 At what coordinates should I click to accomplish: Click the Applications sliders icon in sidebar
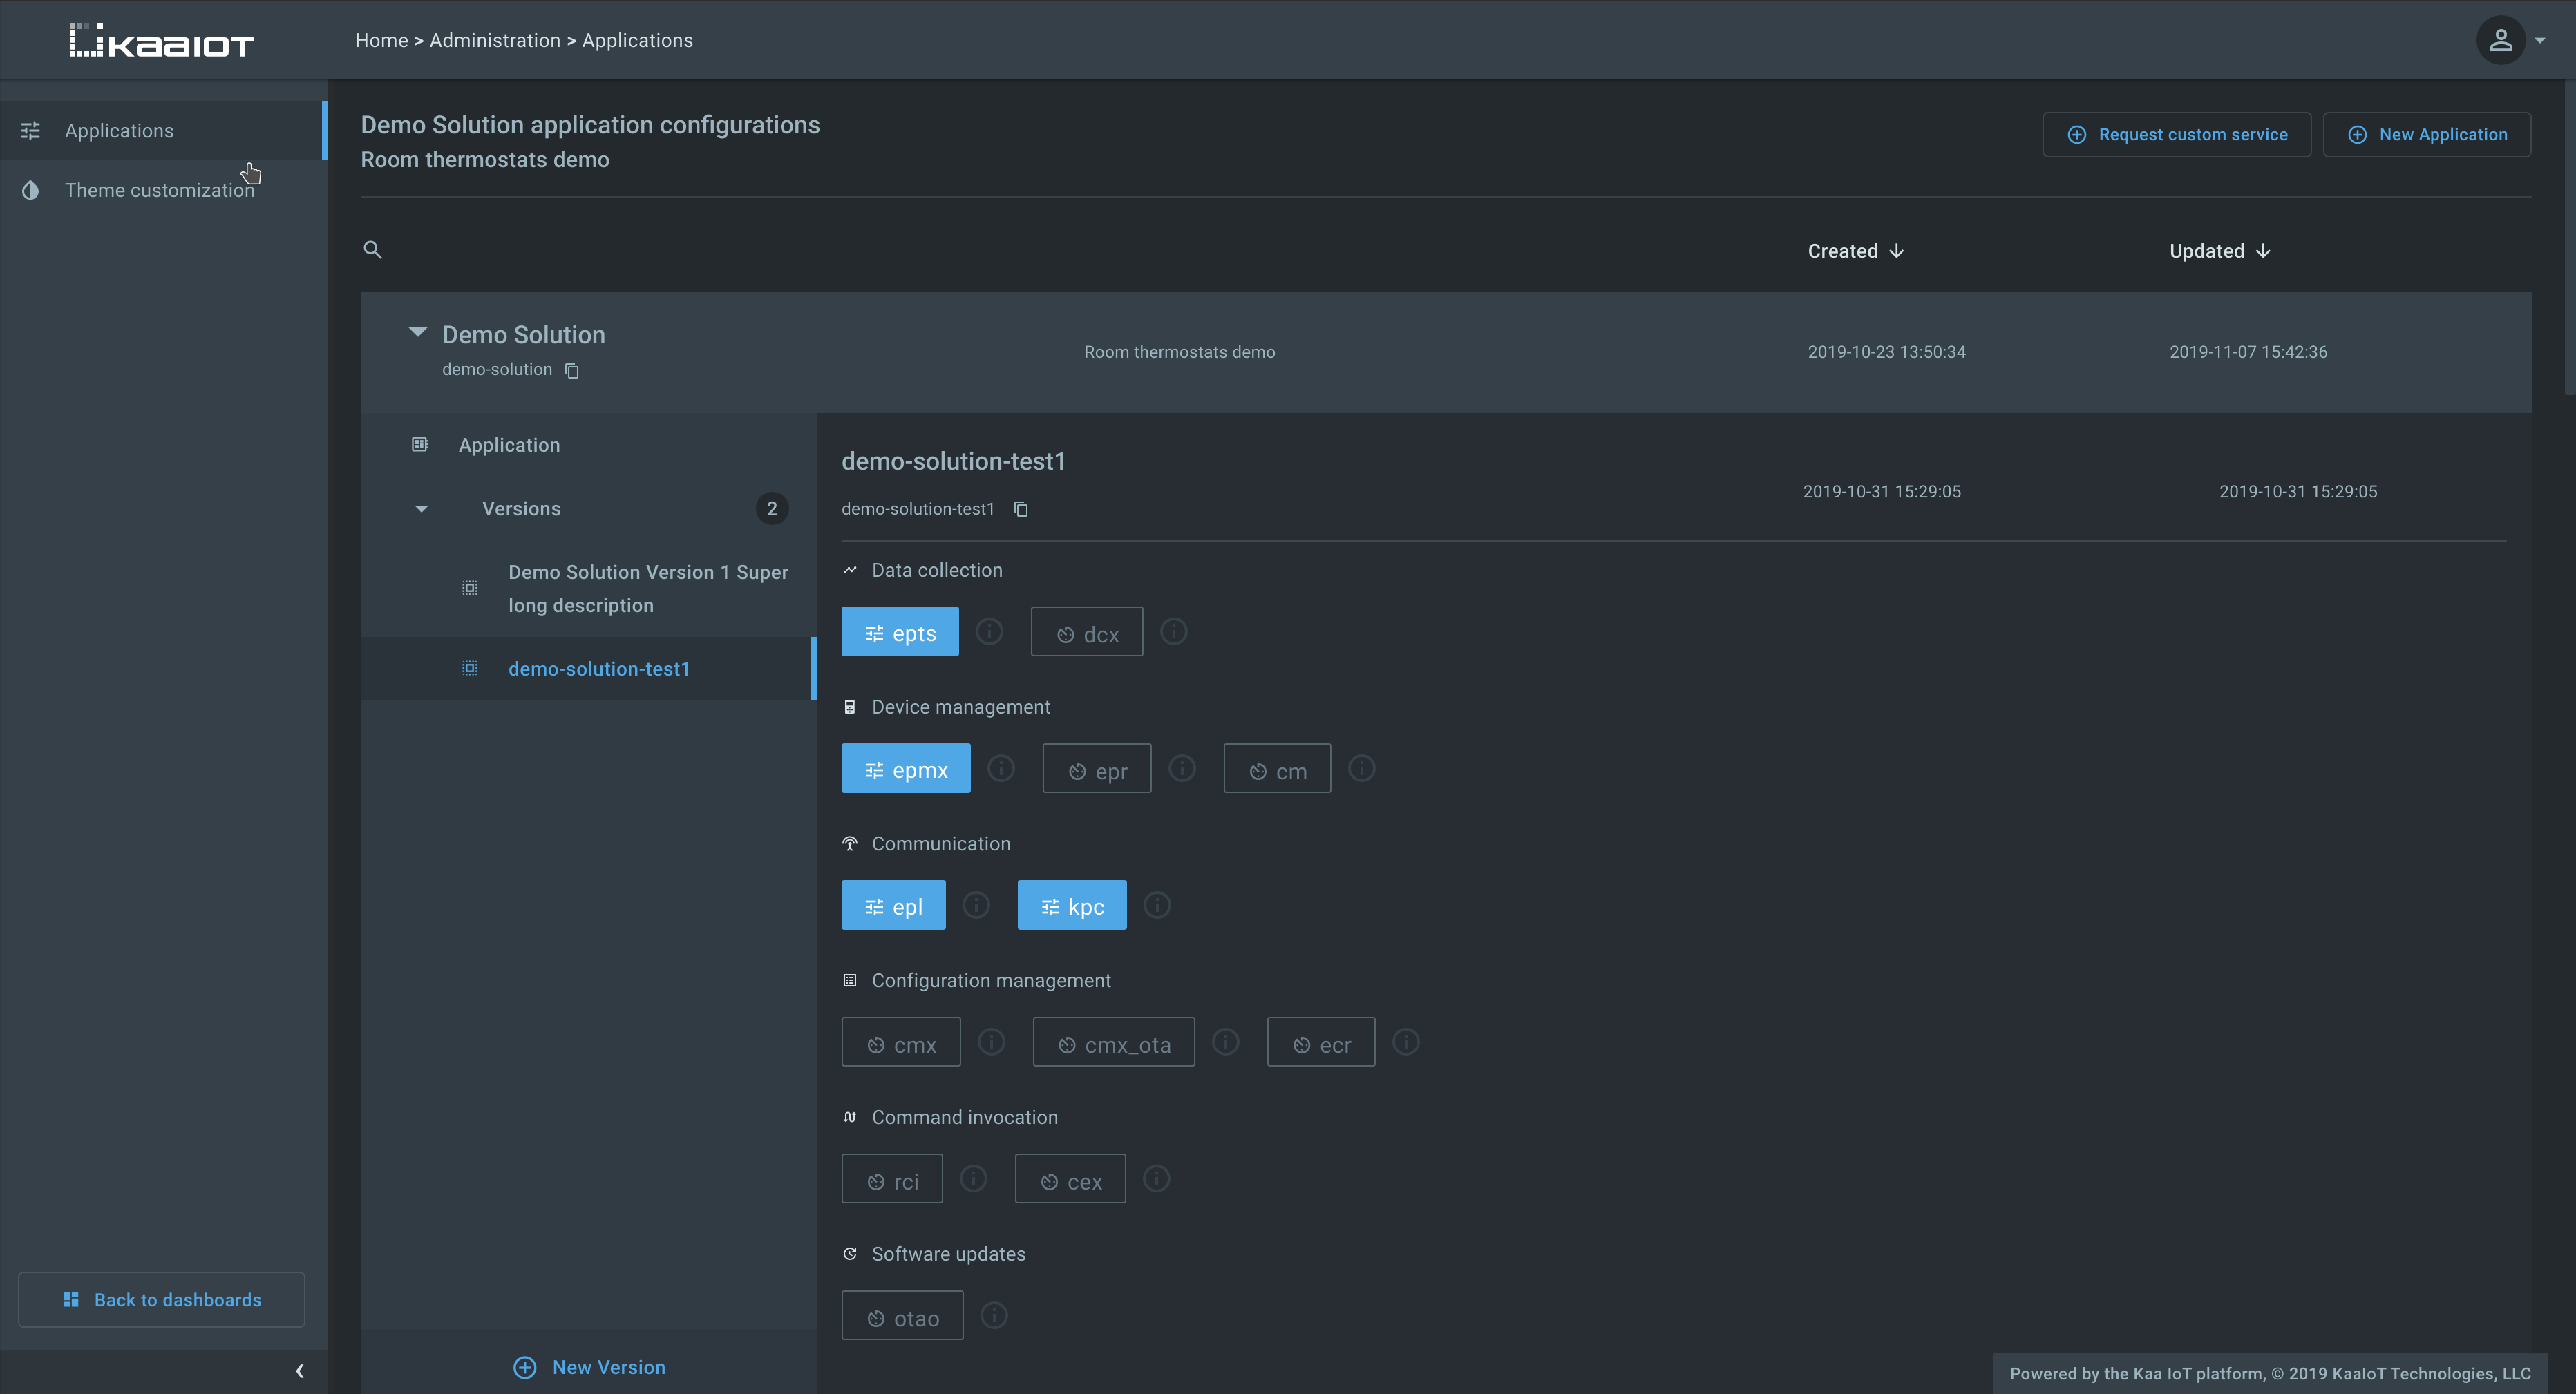coord(31,131)
